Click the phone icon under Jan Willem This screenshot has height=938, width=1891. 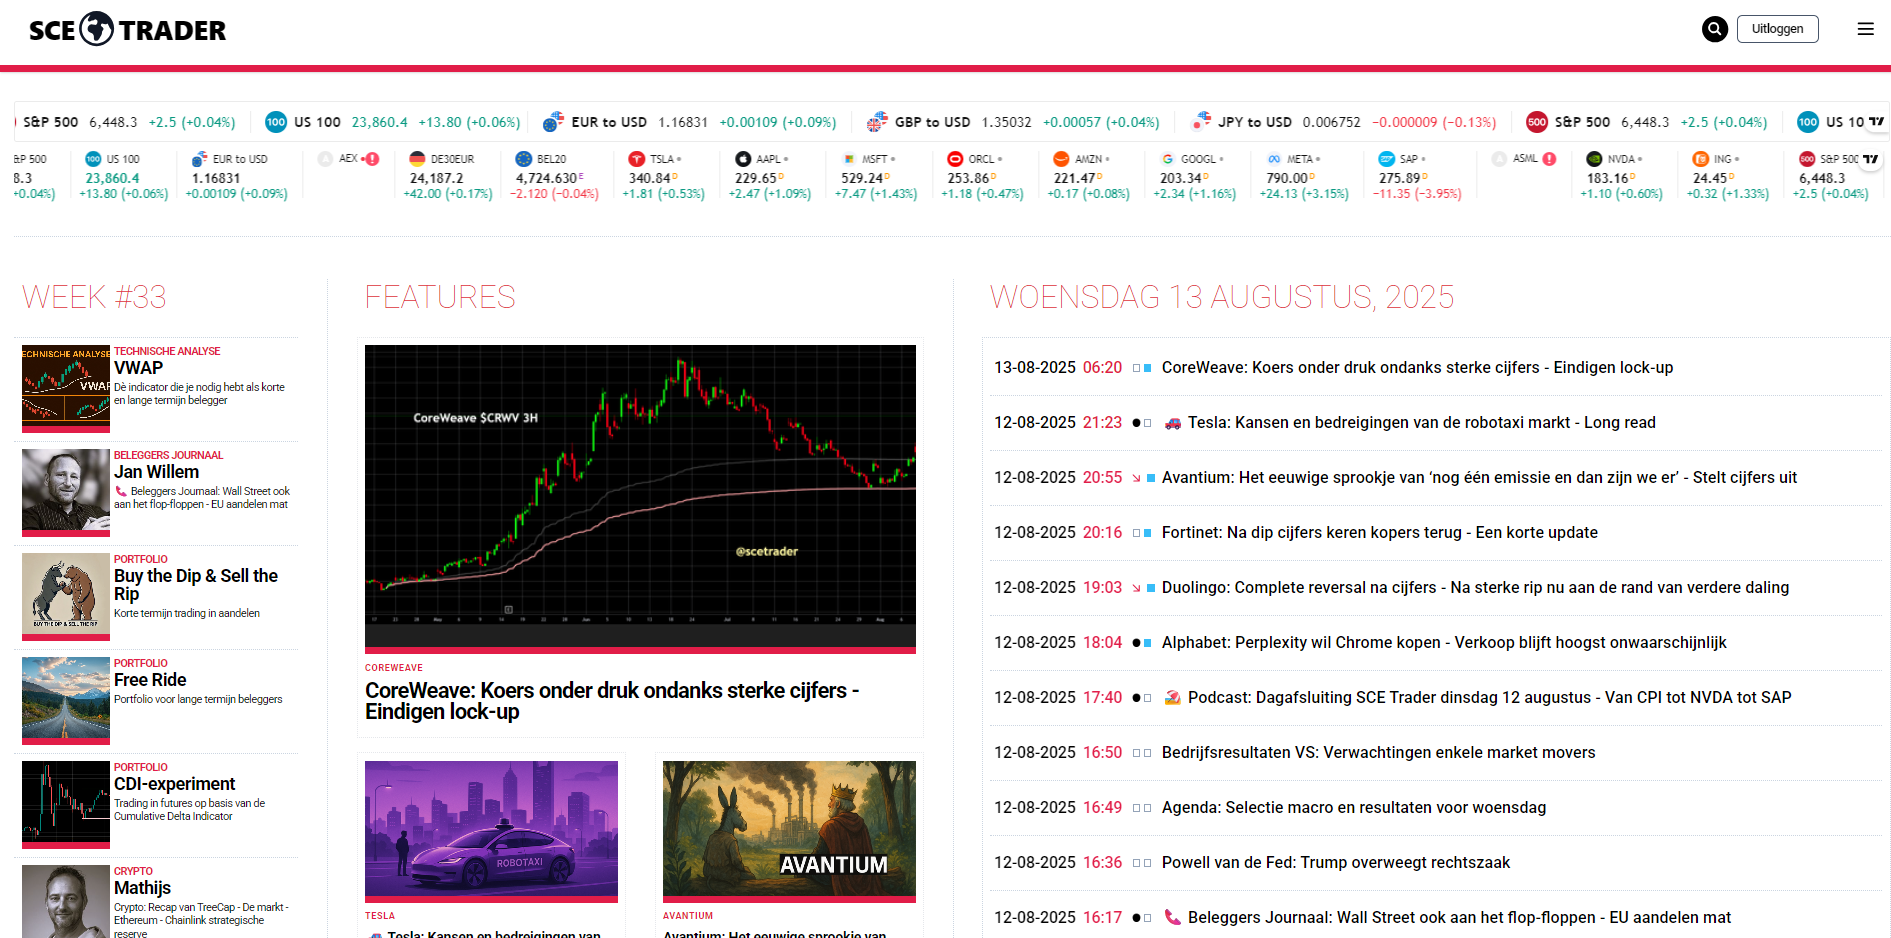[x=121, y=491]
